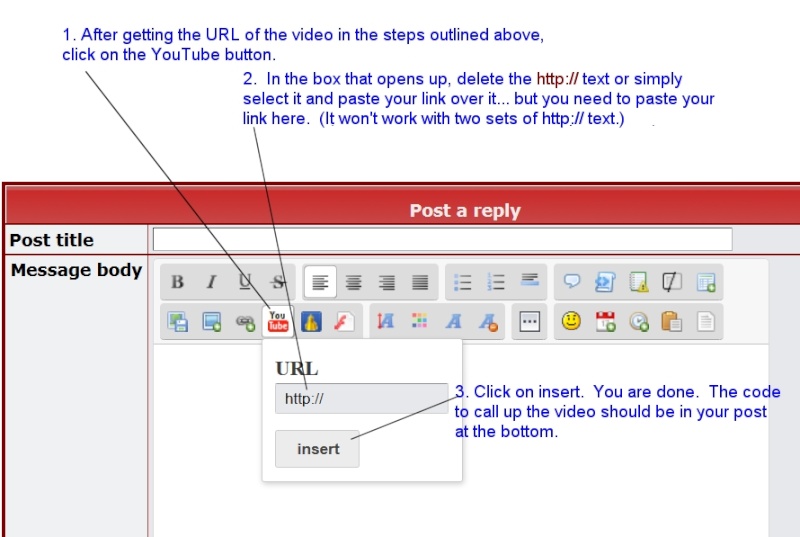This screenshot has height=537, width=800.
Task: Click the Post title input field
Action: tap(442, 239)
